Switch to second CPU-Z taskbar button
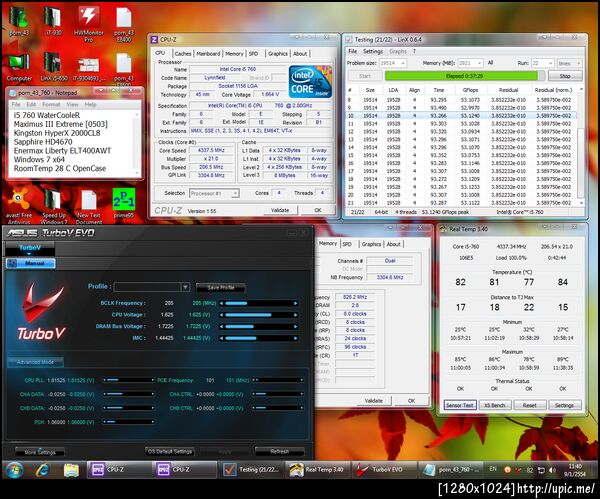The height and width of the screenshot is (499, 600). point(185,470)
